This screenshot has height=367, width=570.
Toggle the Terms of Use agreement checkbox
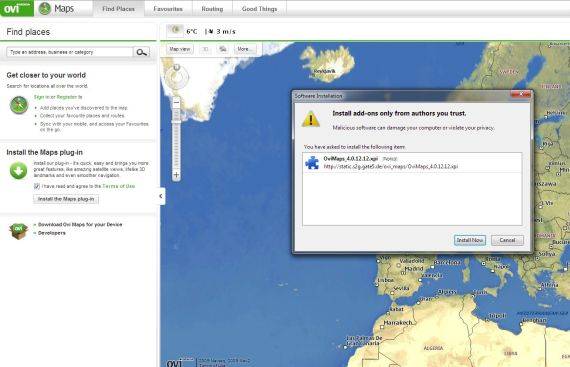(x=37, y=186)
